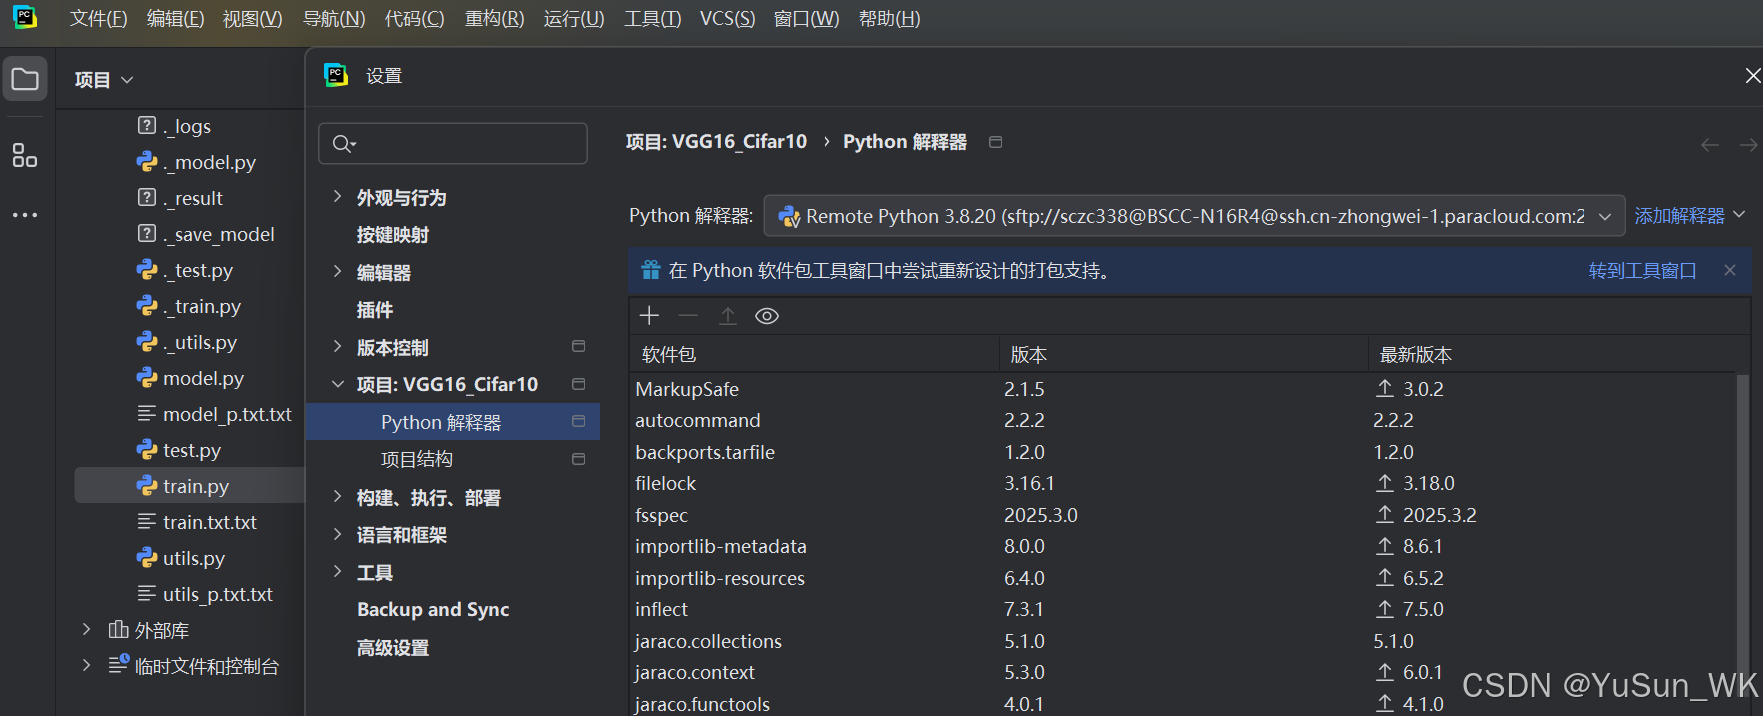Image resolution: width=1763 pixels, height=716 pixels.
Task: Click the upgrade package arrow icon
Action: [x=728, y=316]
